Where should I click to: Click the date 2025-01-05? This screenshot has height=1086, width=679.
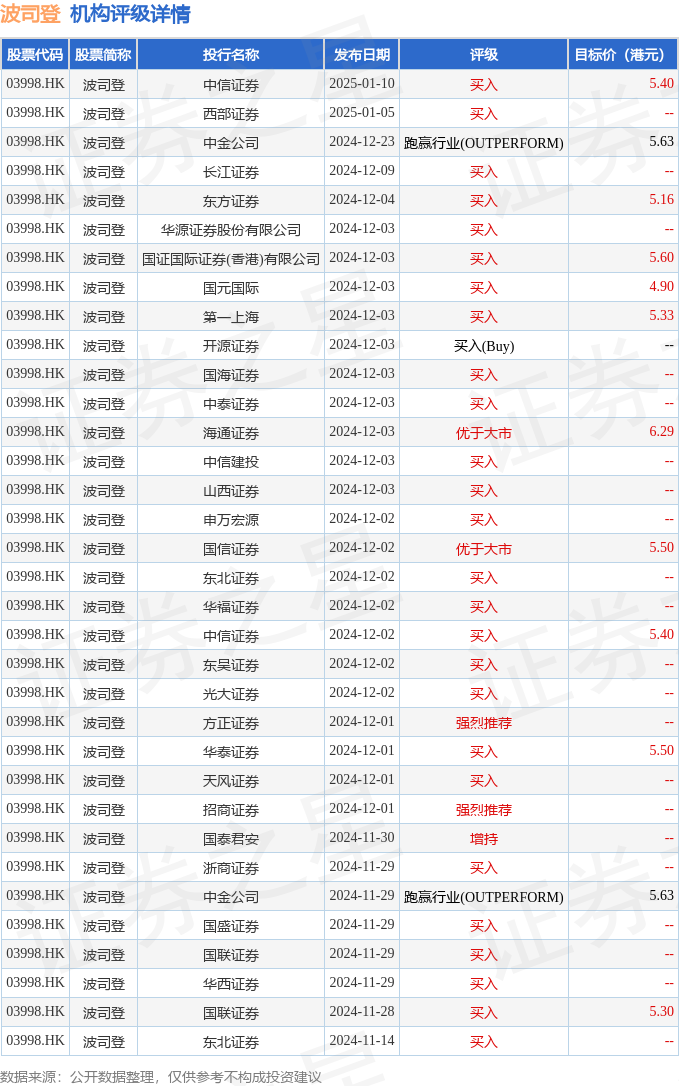pyautogui.click(x=362, y=113)
